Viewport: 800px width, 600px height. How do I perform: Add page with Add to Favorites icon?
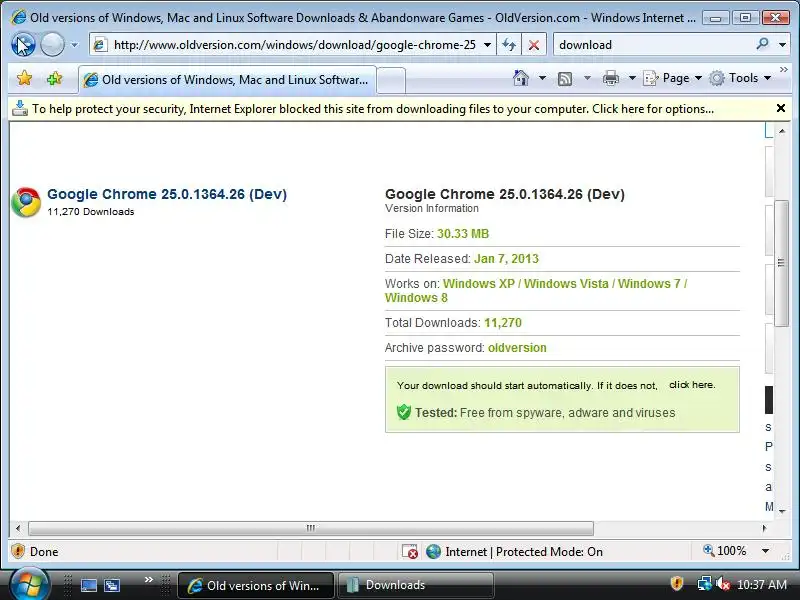click(x=54, y=78)
